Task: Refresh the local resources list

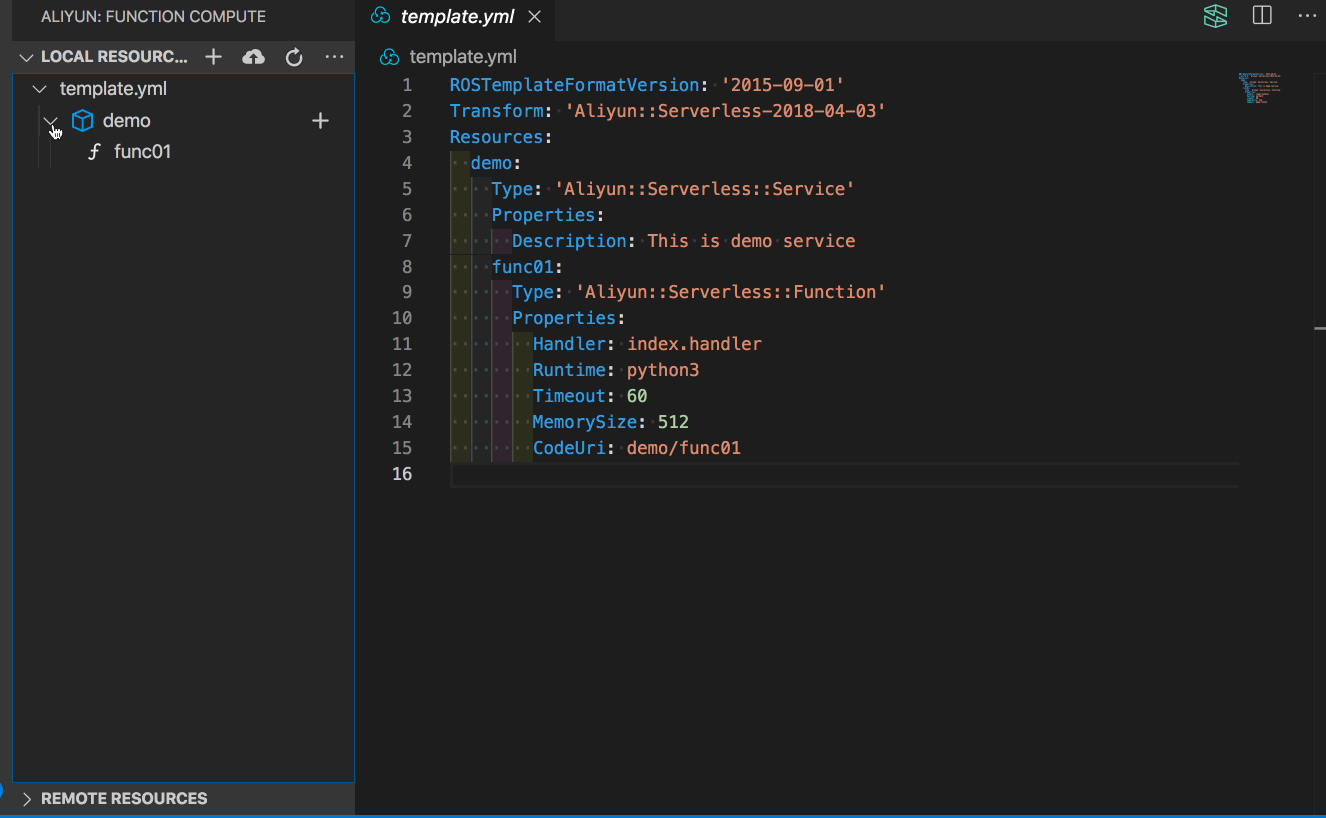Action: pos(294,57)
